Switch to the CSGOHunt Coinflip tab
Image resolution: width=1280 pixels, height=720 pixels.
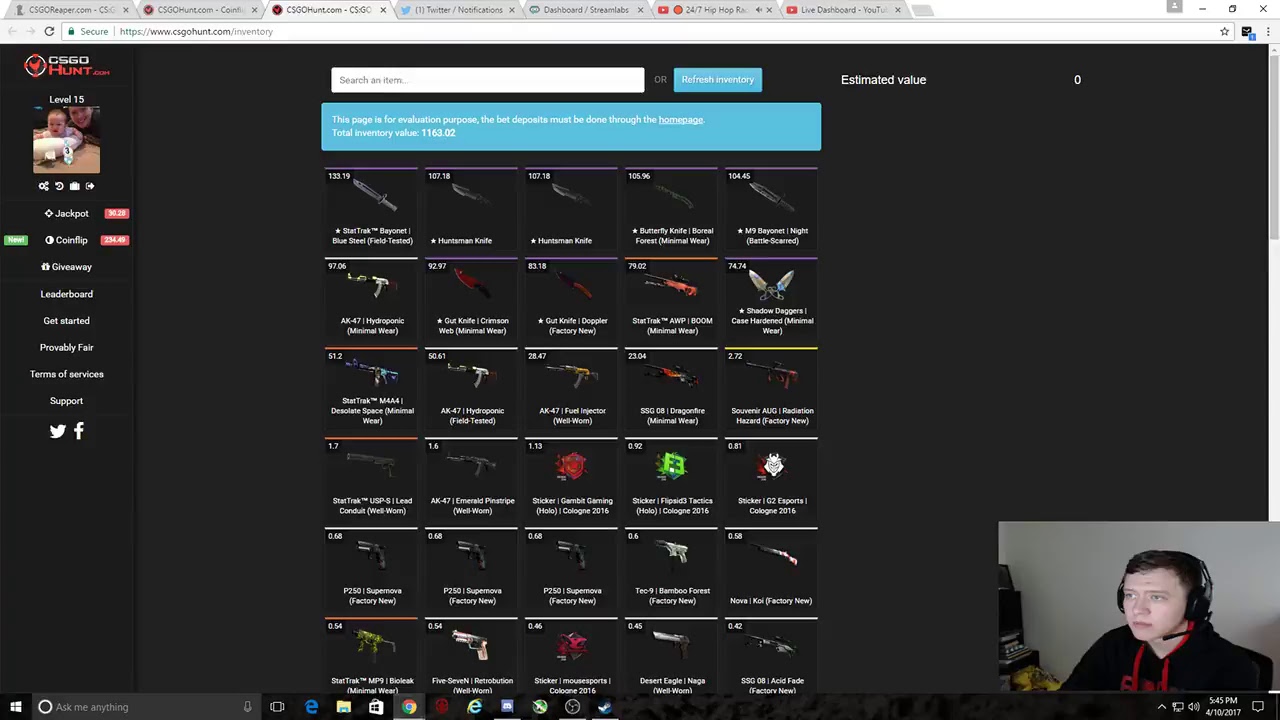[x=198, y=10]
